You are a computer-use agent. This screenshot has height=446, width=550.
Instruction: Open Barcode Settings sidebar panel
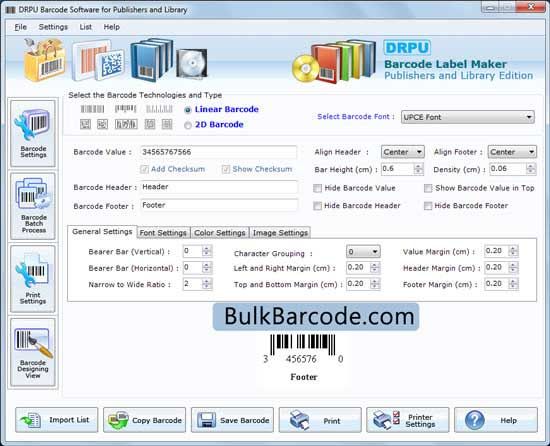pos(33,133)
